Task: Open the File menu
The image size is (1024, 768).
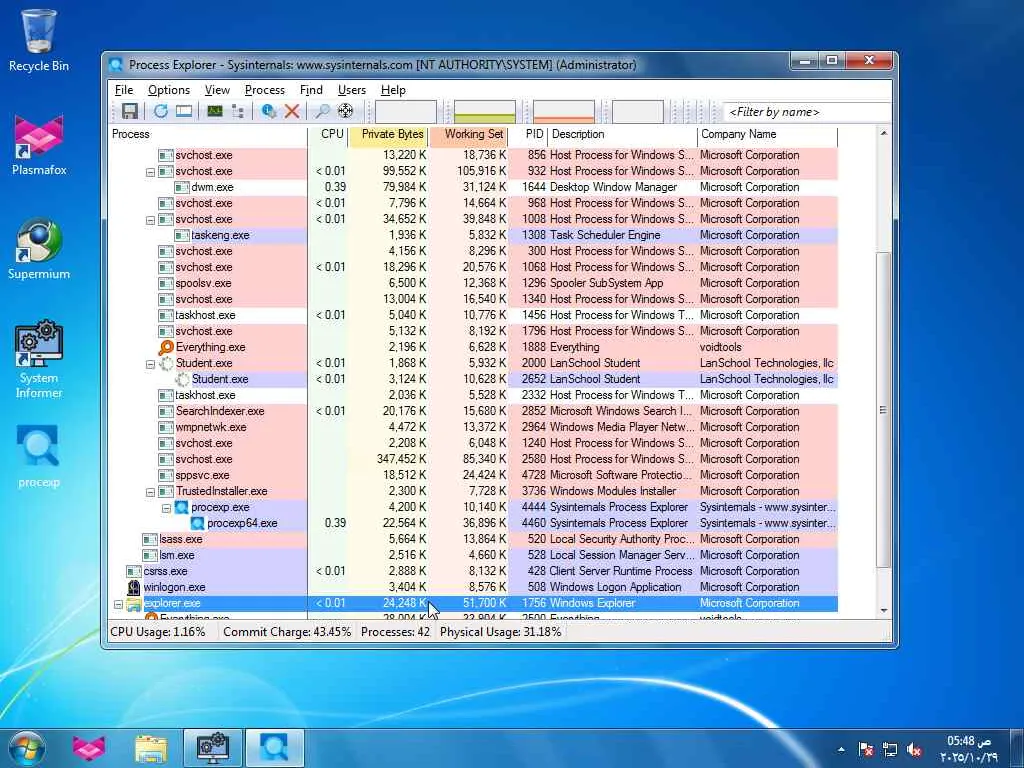Action: tap(123, 90)
